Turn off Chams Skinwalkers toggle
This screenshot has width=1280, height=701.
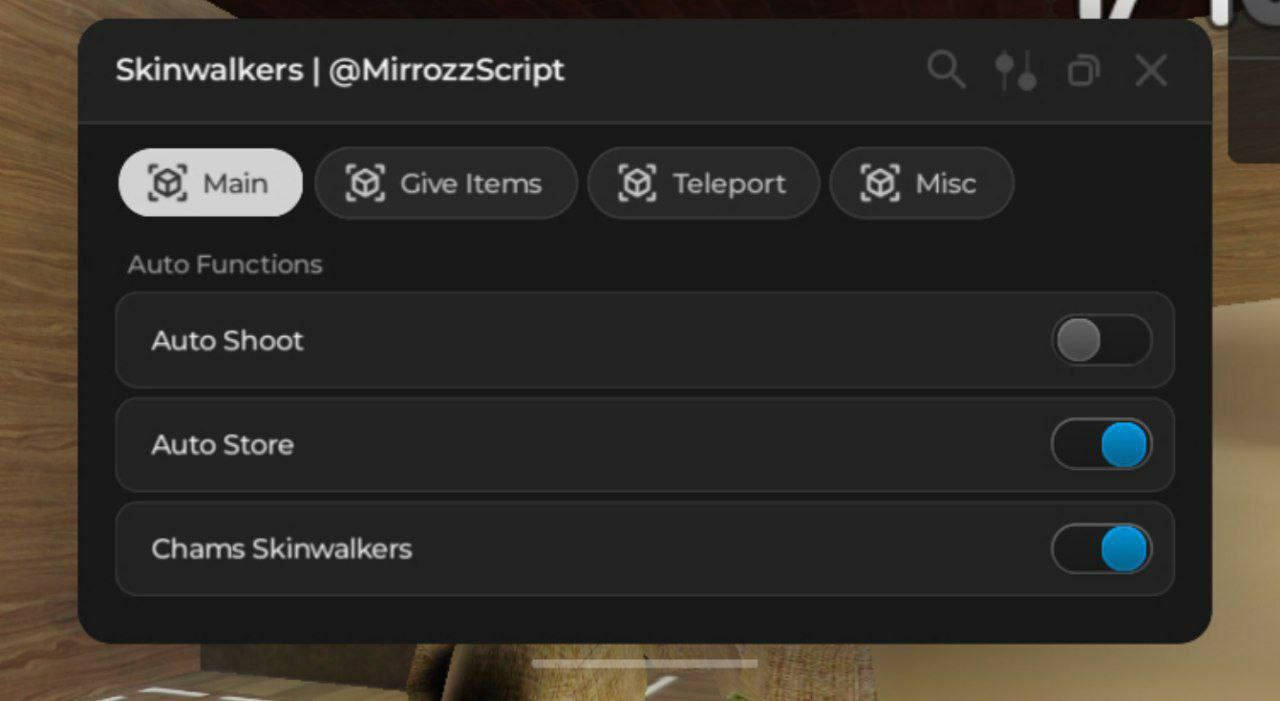[x=1101, y=548]
